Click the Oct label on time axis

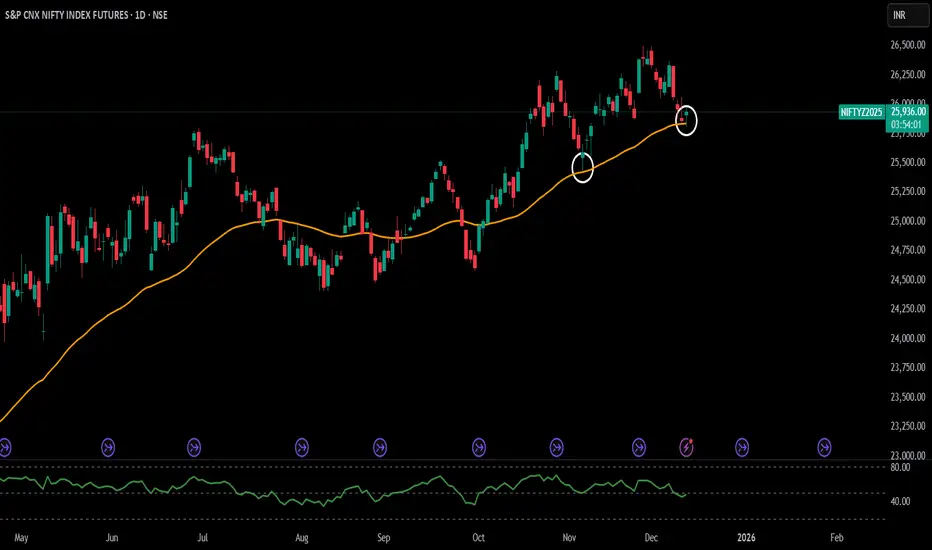pos(478,538)
